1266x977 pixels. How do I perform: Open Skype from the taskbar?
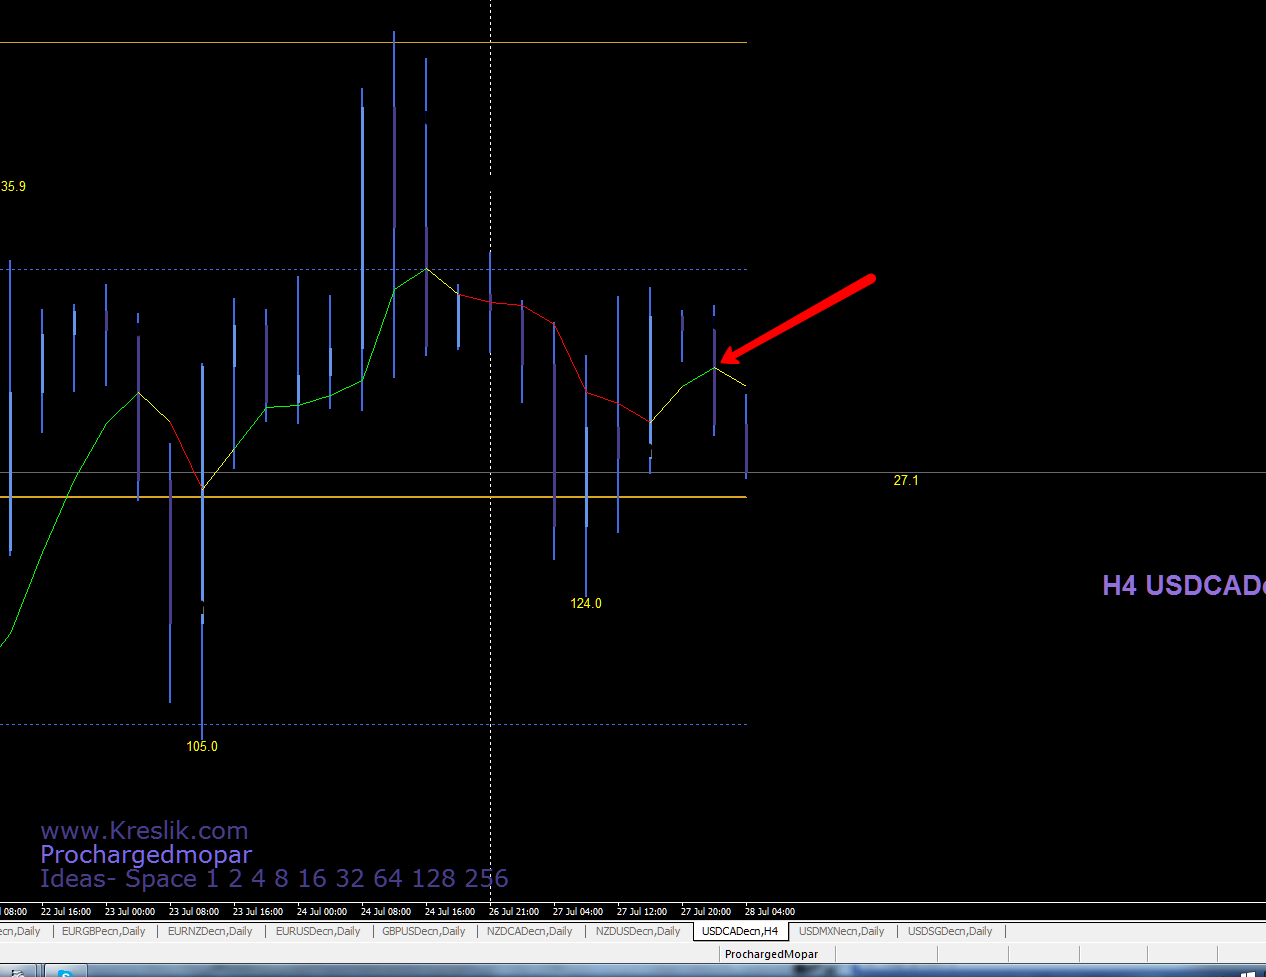(x=66, y=971)
